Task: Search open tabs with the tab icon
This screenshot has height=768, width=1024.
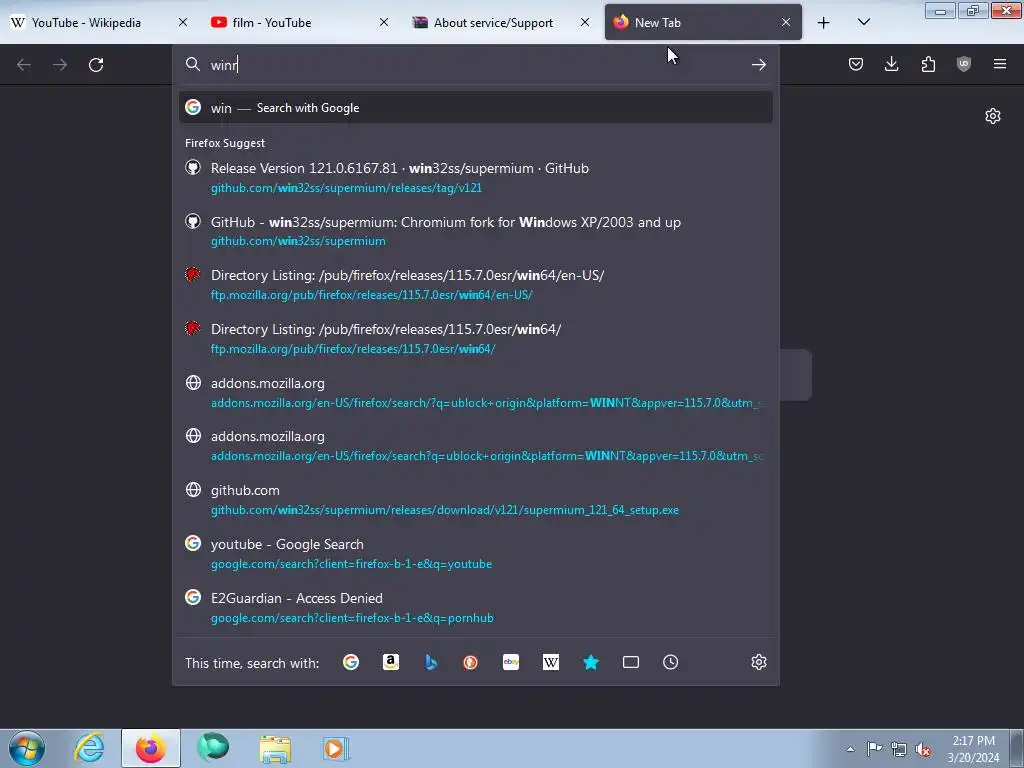Action: pos(631,662)
